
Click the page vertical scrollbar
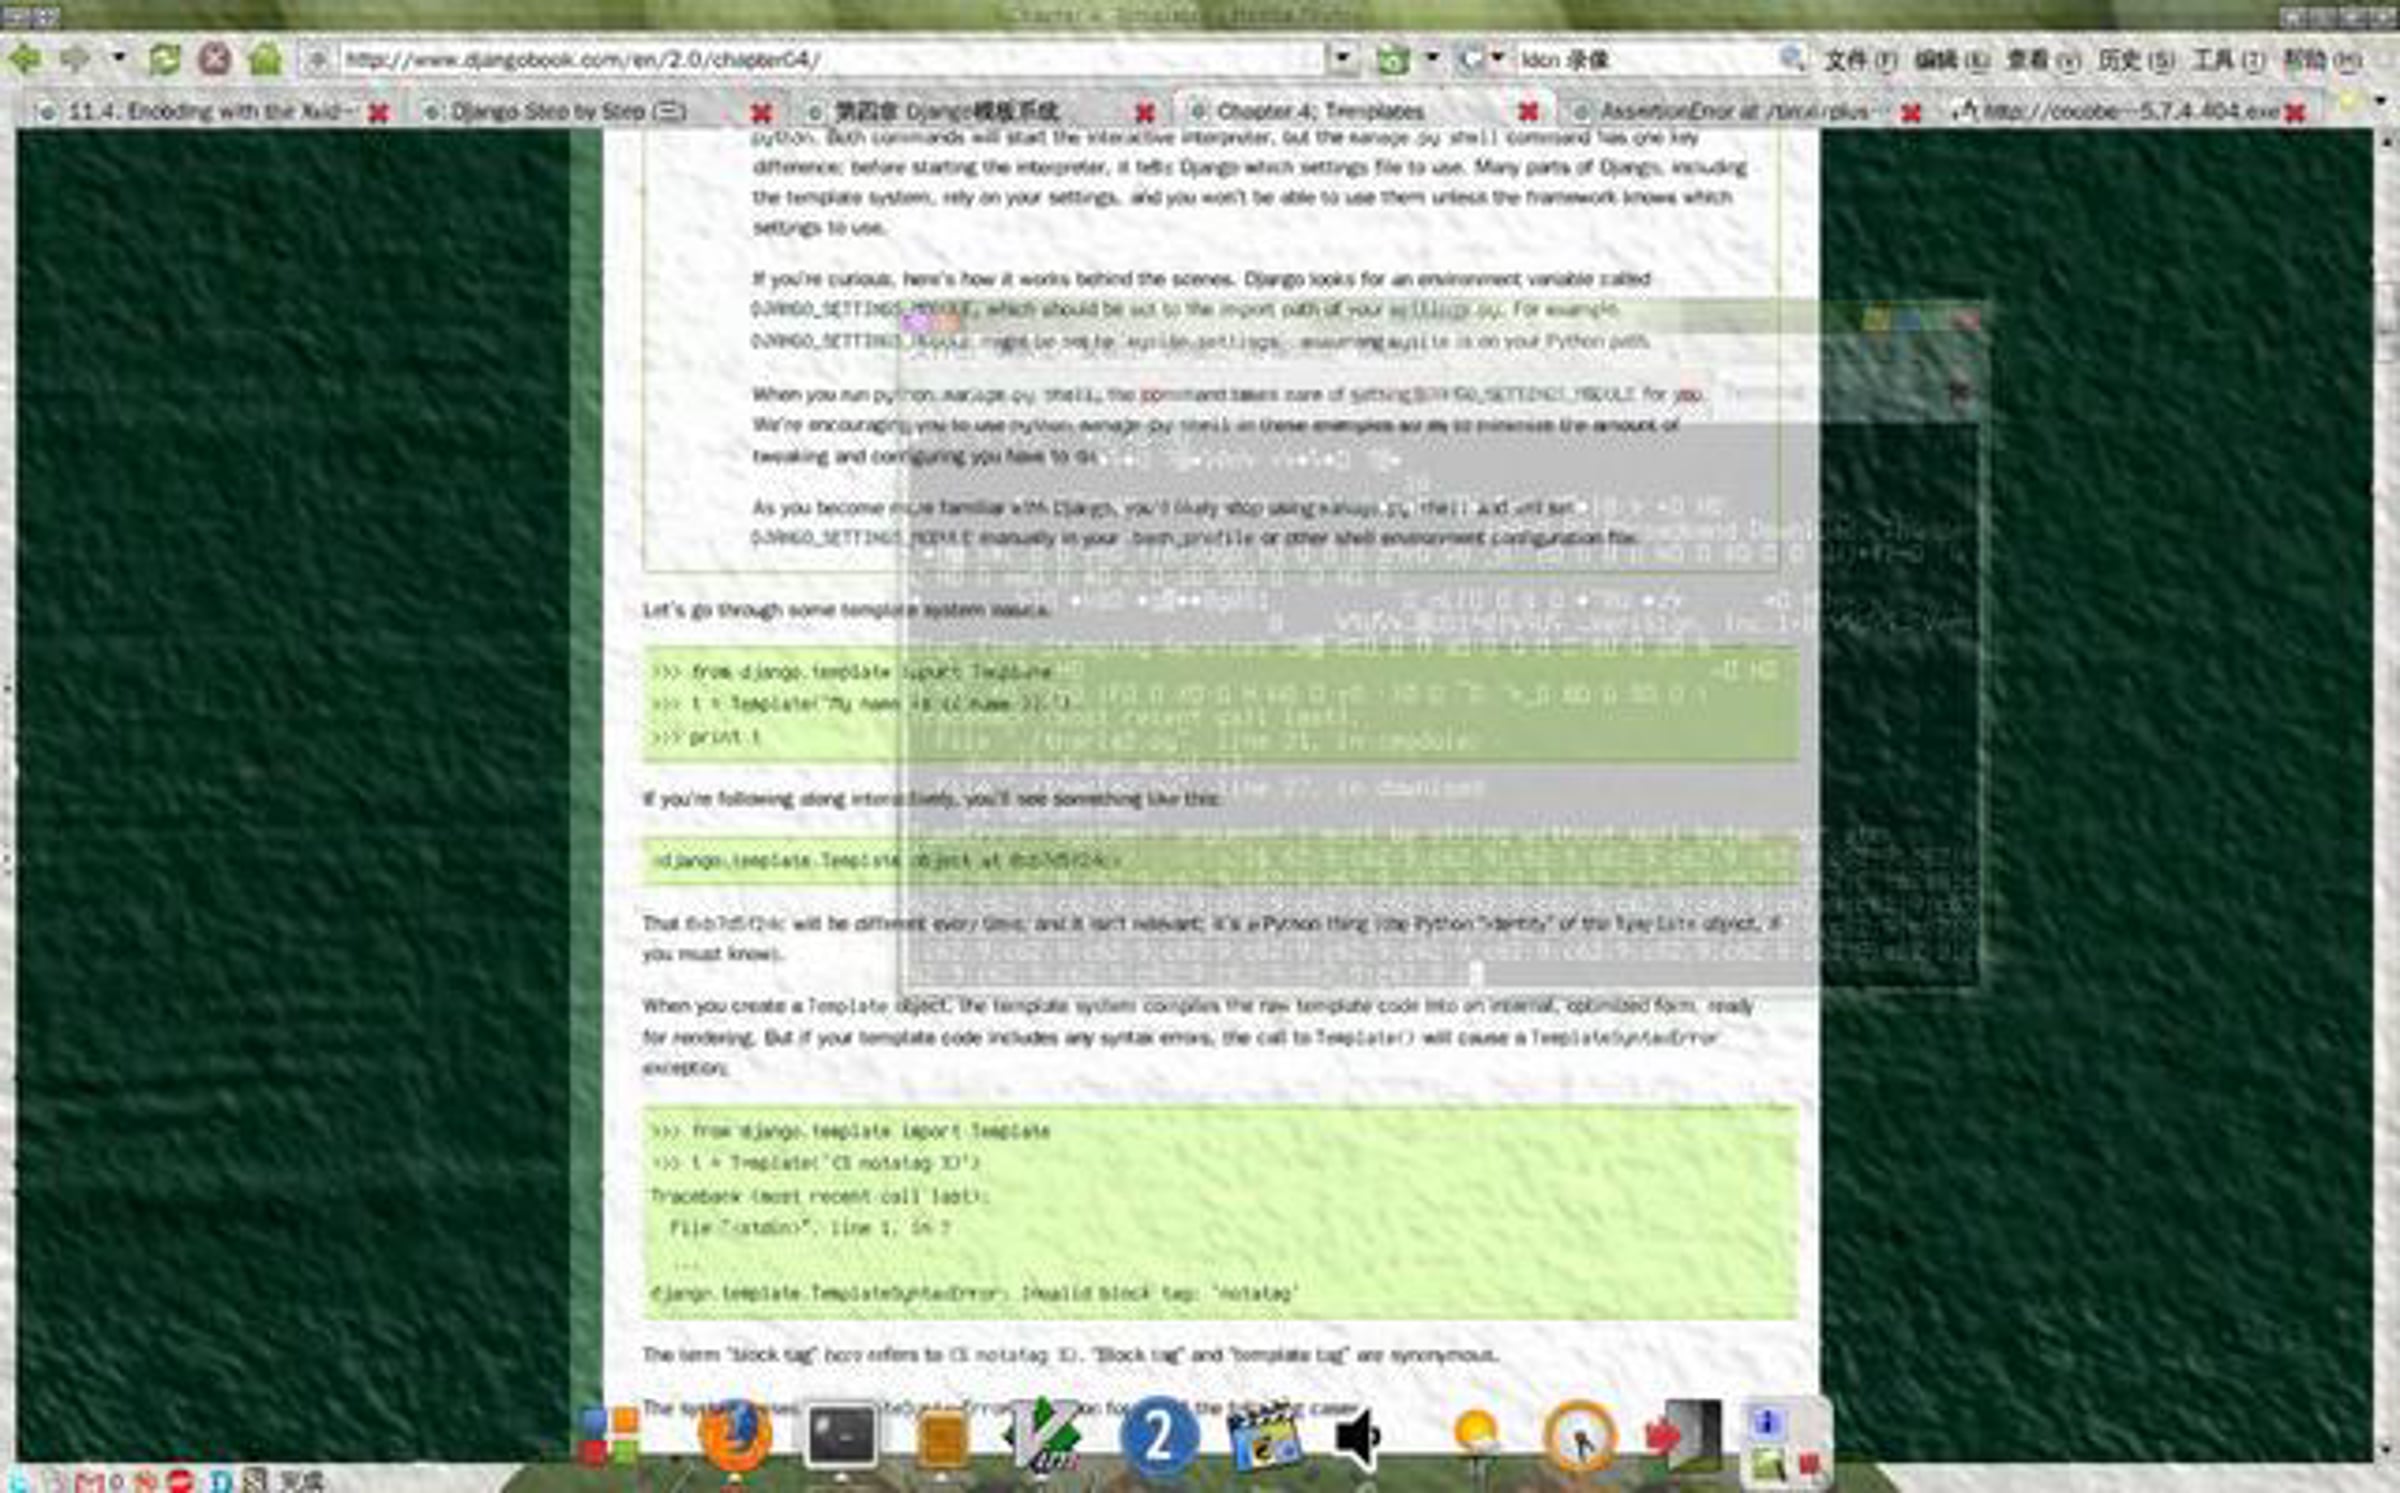click(x=2387, y=795)
